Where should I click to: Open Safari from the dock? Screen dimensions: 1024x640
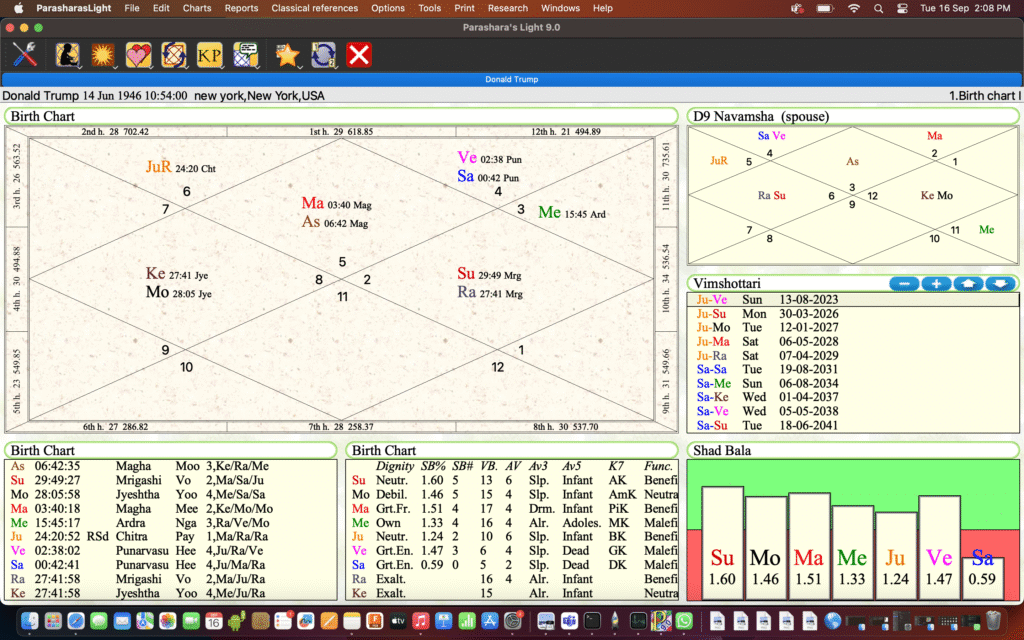pos(76,620)
